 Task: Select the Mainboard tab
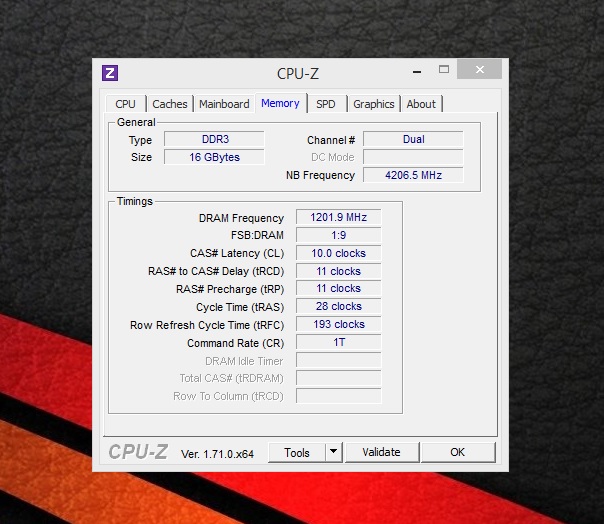(x=224, y=104)
